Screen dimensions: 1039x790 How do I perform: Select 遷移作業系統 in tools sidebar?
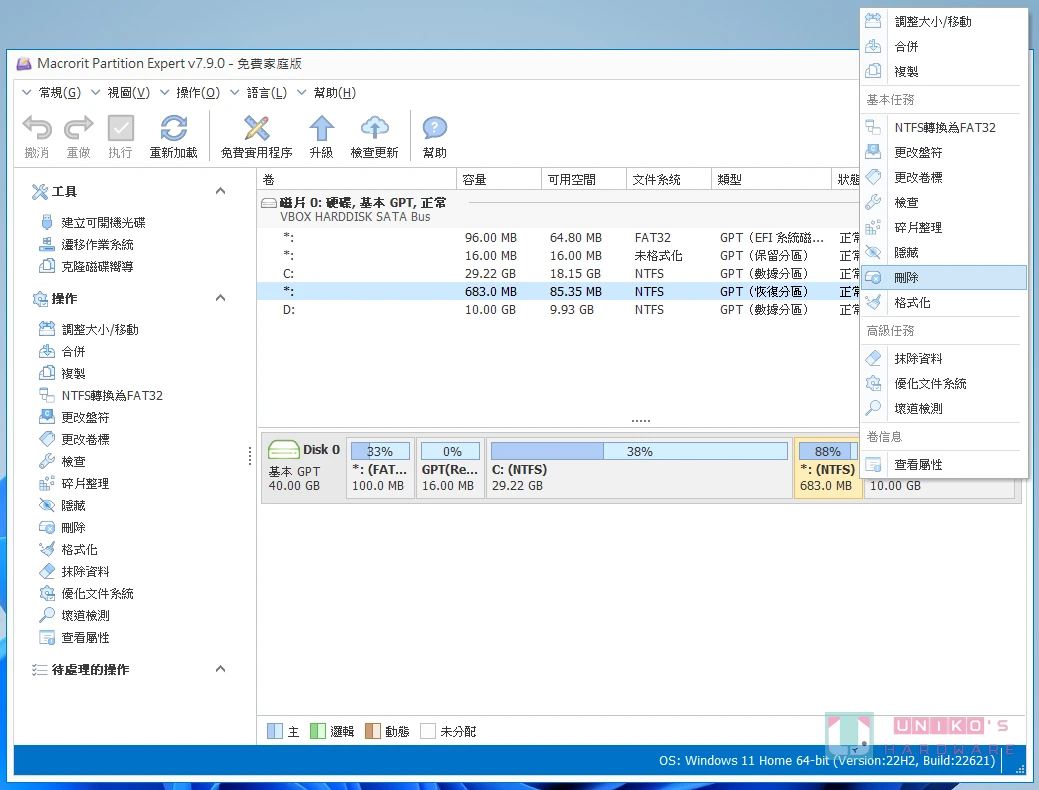click(x=86, y=245)
